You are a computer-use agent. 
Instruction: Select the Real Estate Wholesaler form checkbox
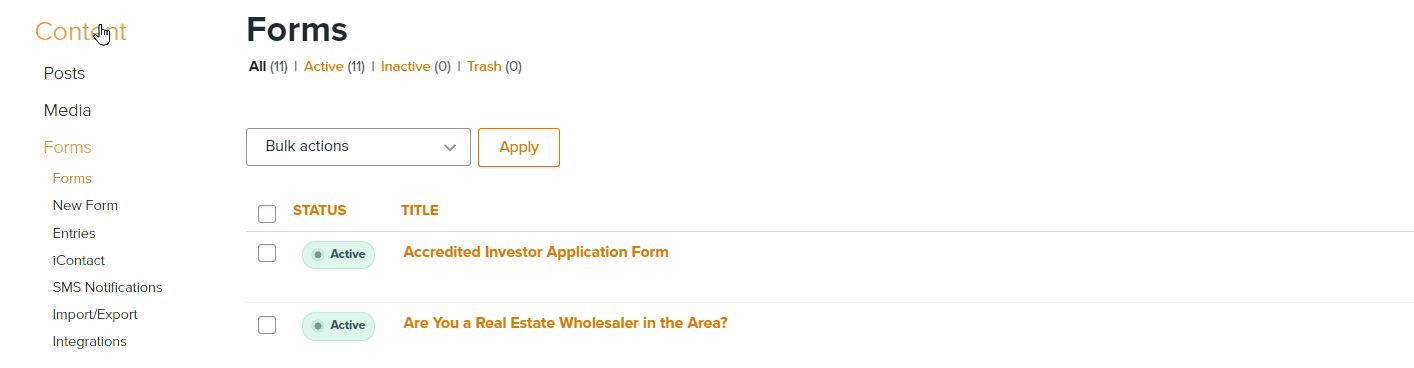click(x=267, y=325)
